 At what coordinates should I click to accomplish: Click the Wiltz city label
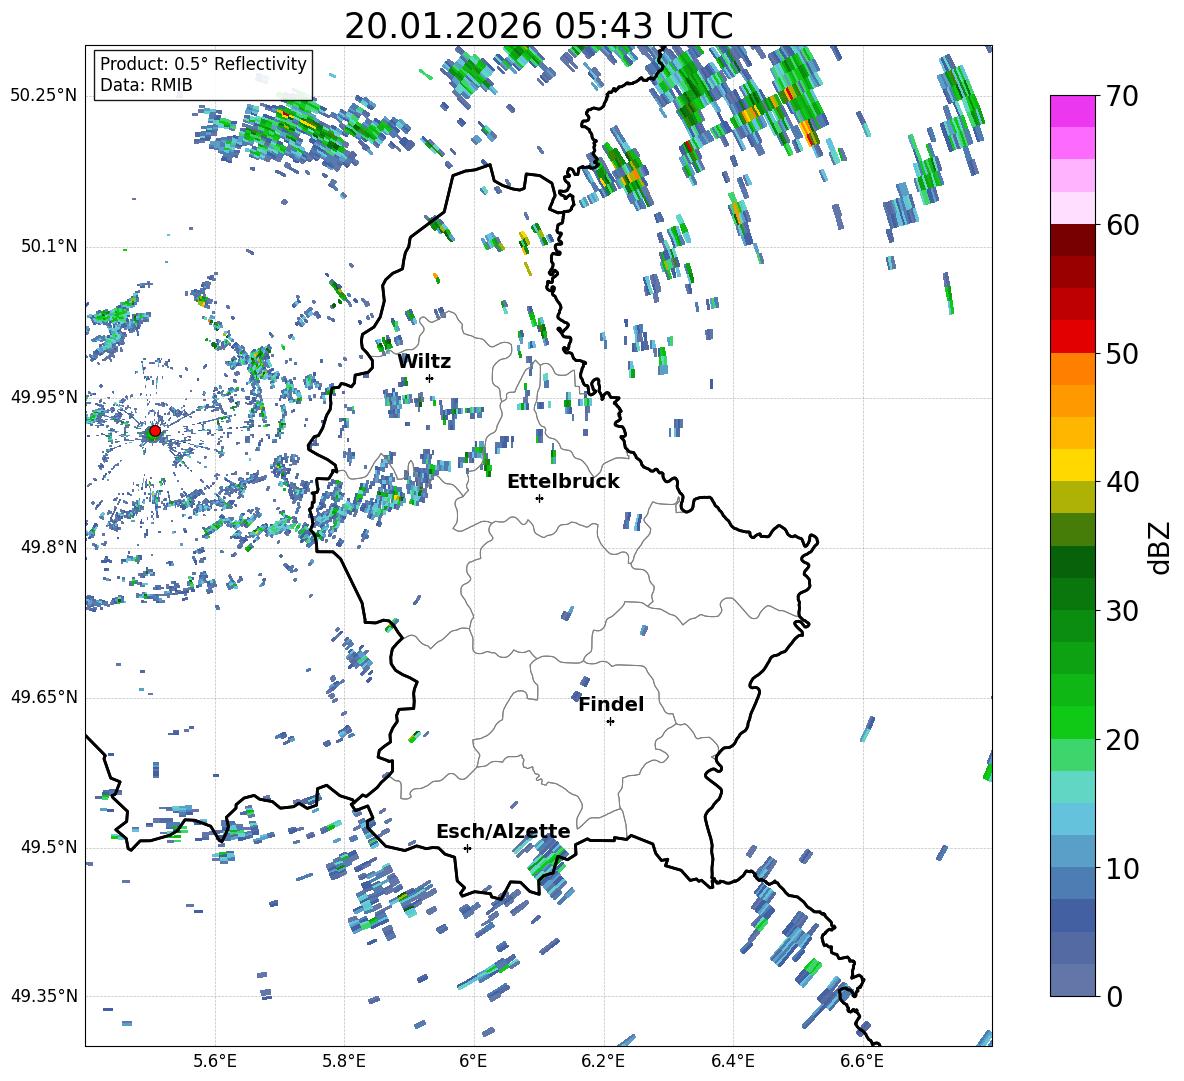coord(424,362)
